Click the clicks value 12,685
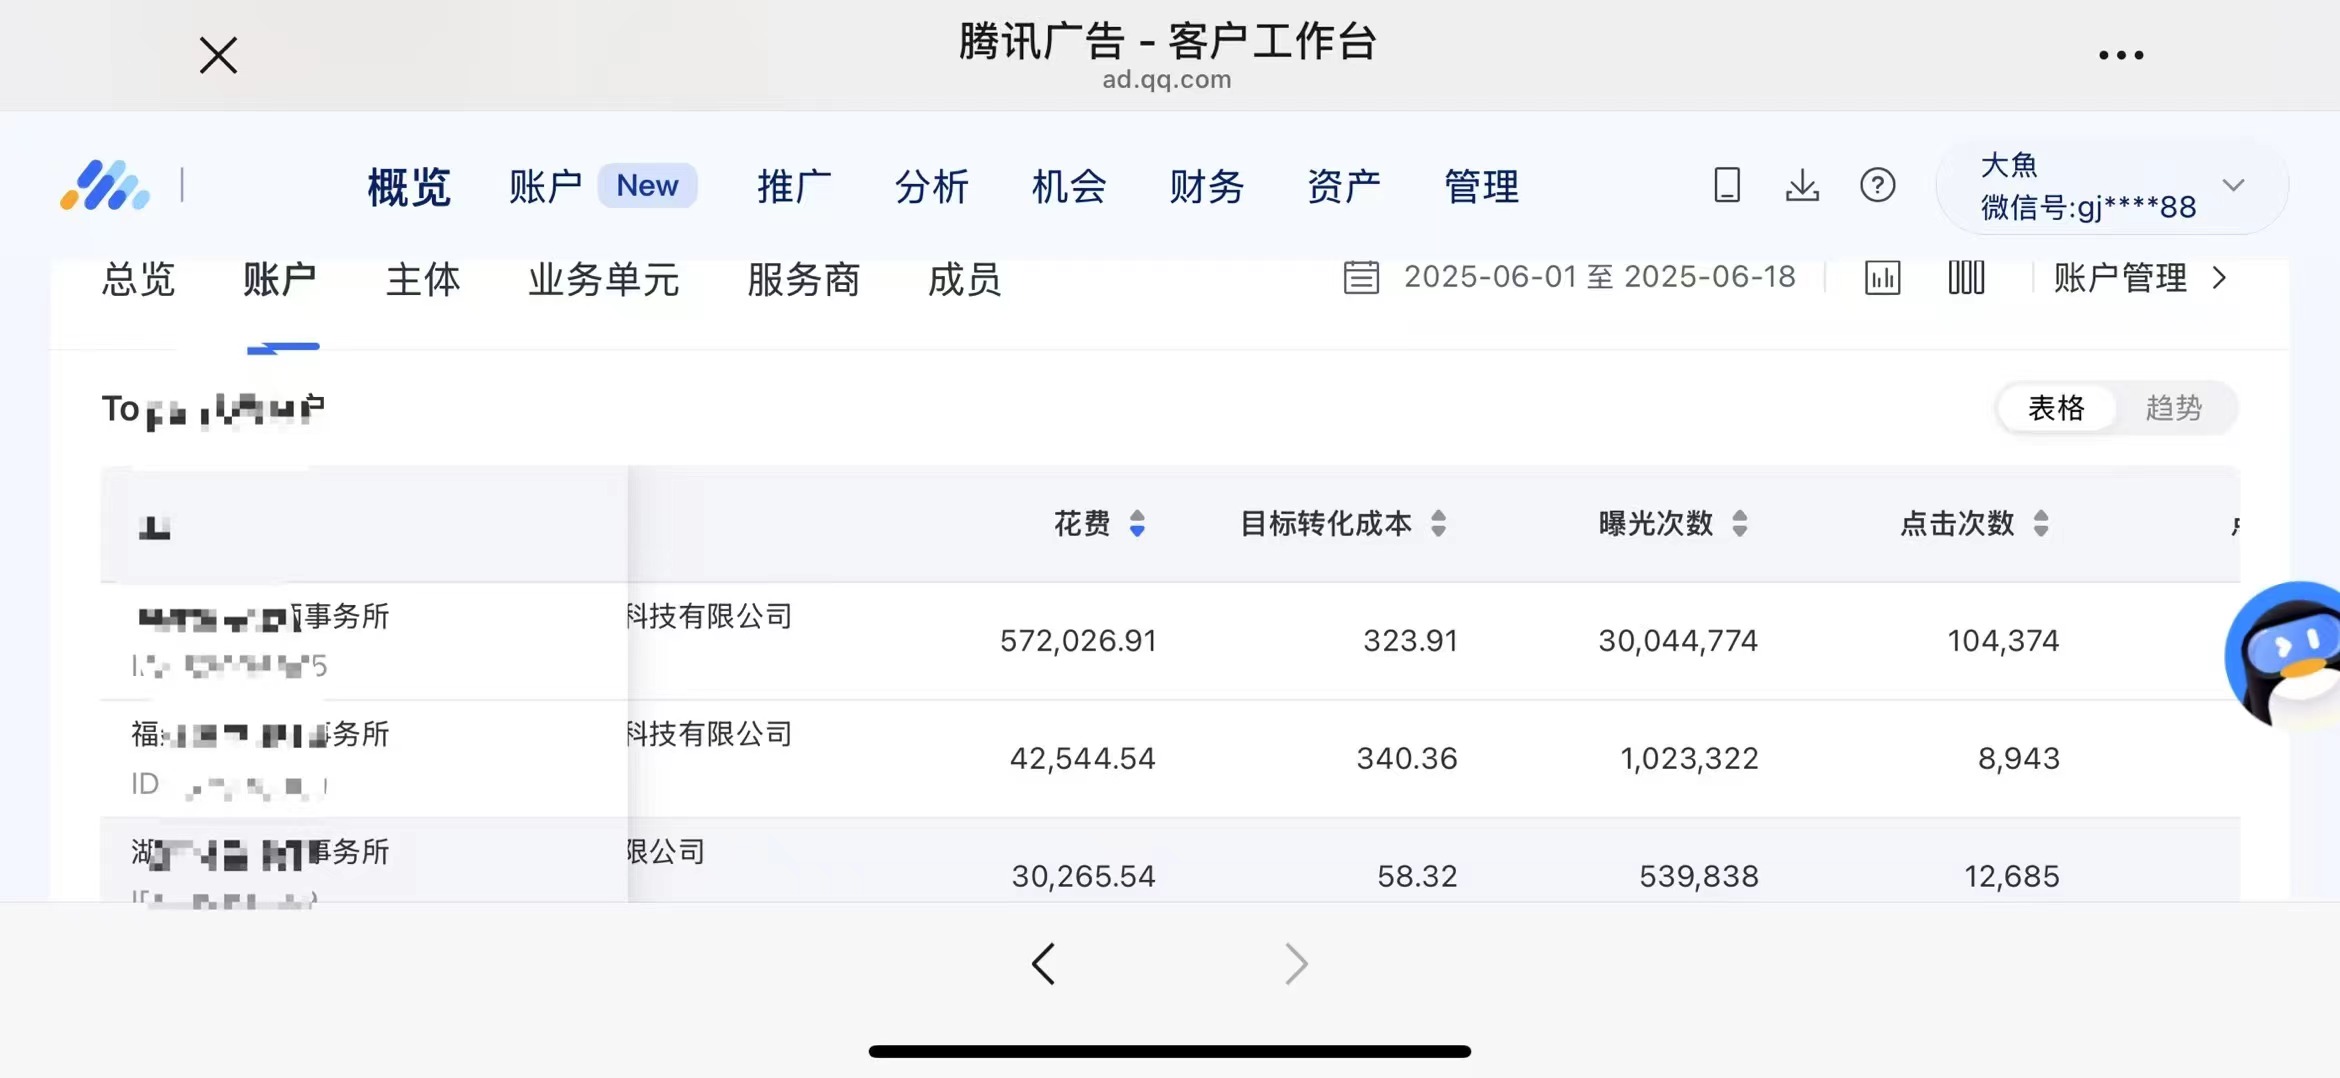 (x=2011, y=876)
